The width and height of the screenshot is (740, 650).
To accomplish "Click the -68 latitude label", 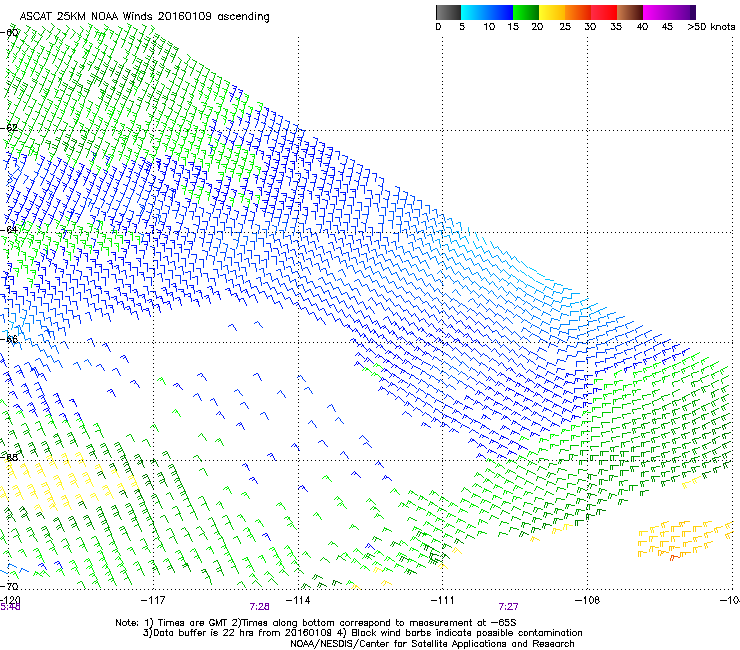I will [9, 457].
